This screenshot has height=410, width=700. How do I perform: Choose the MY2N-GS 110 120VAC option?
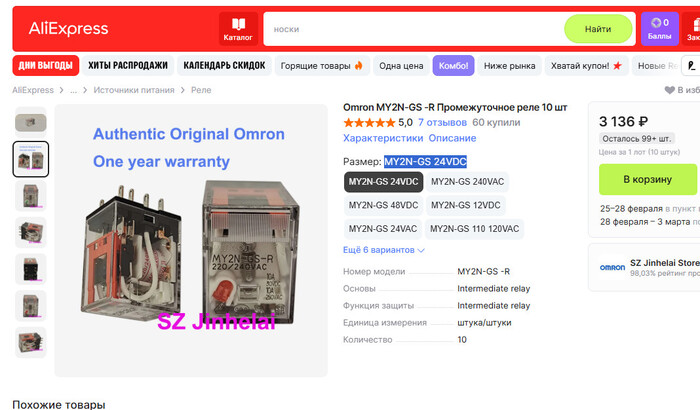click(475, 229)
